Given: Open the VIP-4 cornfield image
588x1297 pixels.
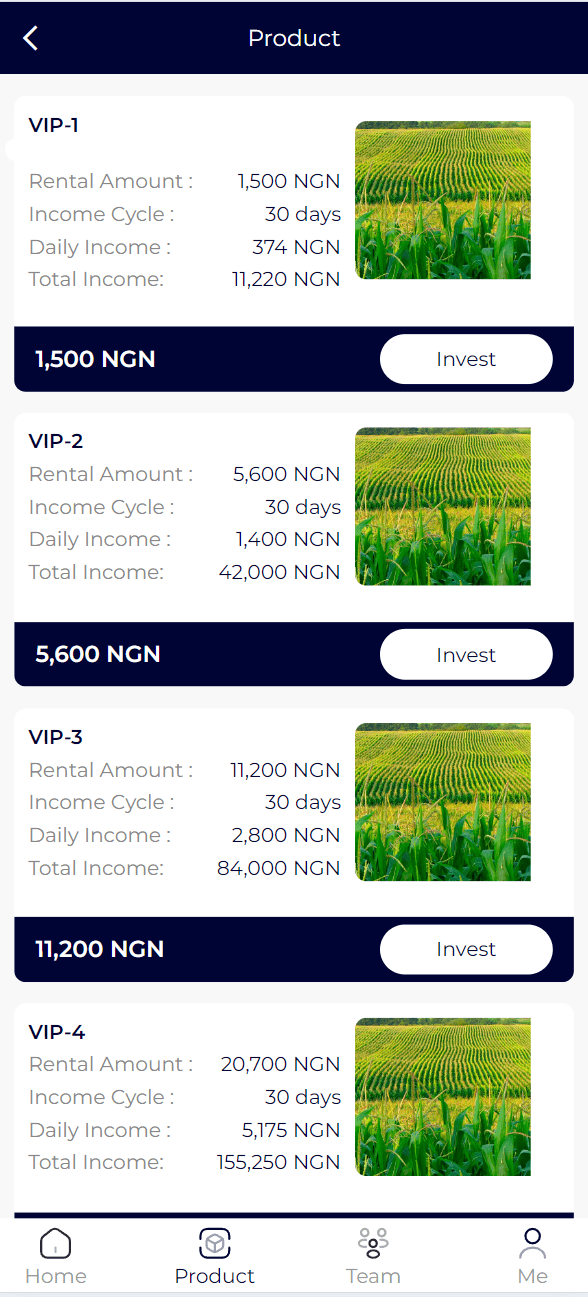Looking at the screenshot, I should click(x=443, y=1097).
